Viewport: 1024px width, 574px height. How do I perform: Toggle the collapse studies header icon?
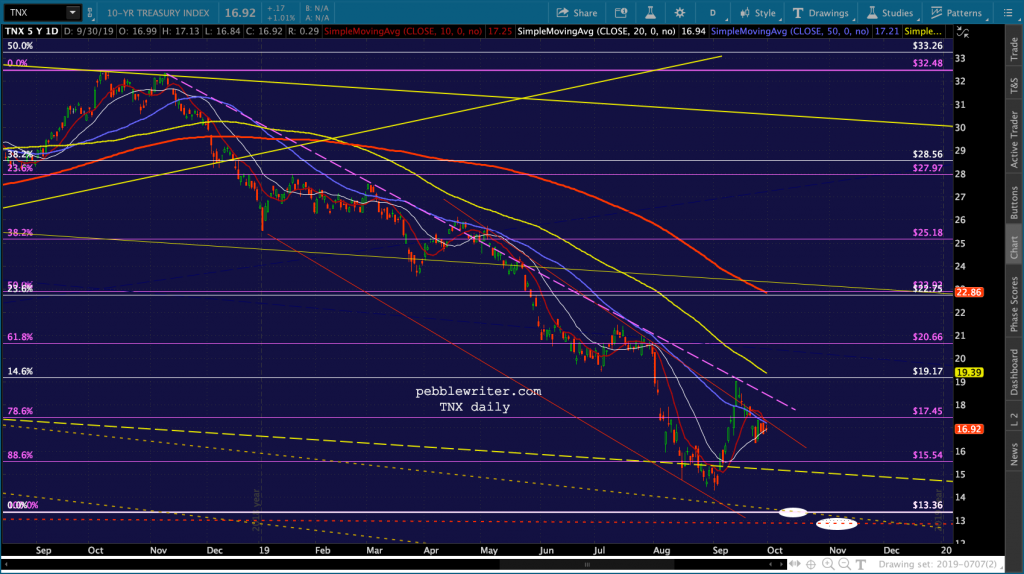click(963, 32)
